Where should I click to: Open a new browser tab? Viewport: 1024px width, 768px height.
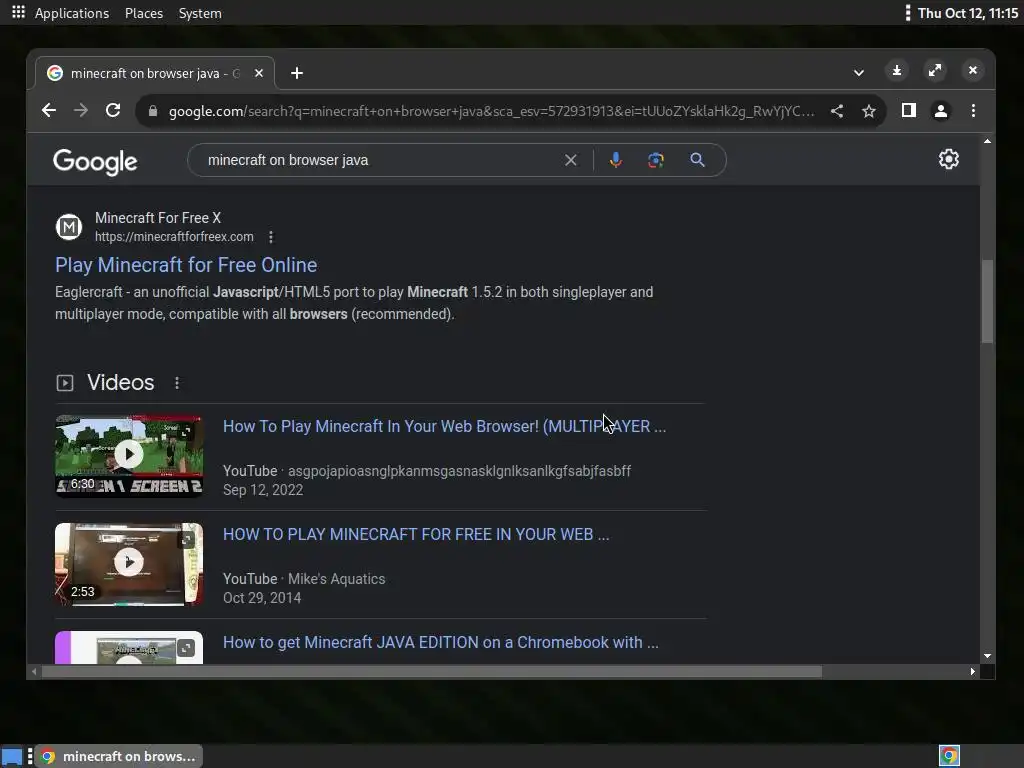(x=297, y=73)
